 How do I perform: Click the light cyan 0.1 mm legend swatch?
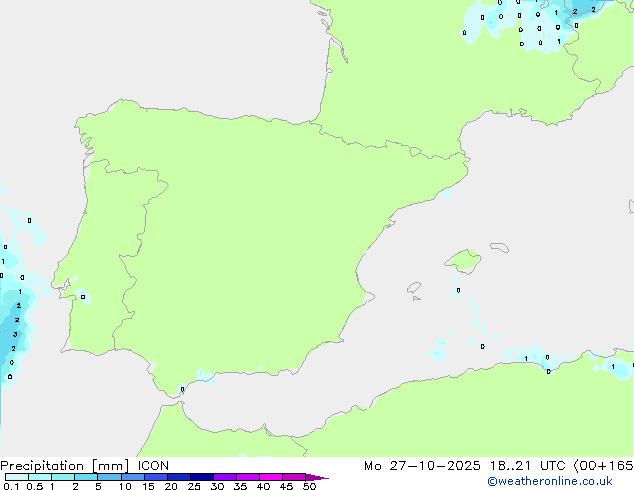click(x=16, y=478)
